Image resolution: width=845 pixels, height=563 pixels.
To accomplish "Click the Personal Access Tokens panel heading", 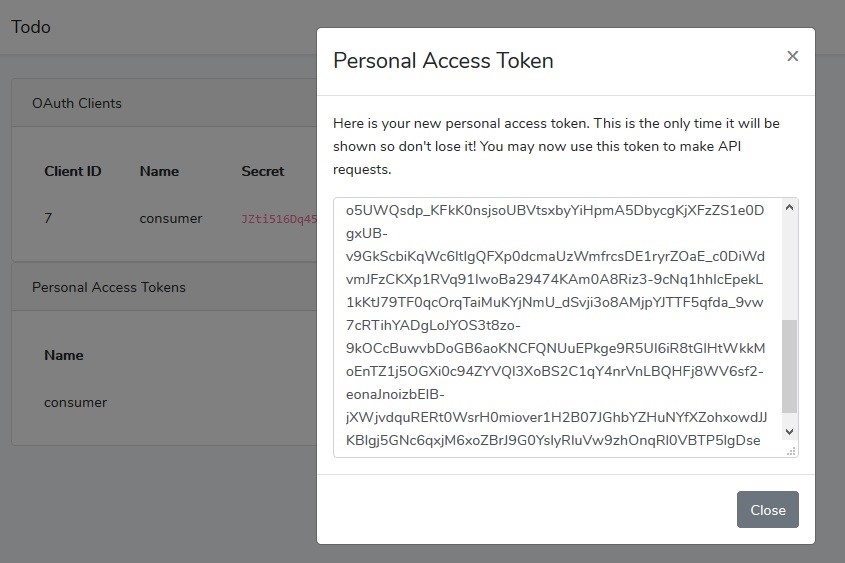I will [x=108, y=287].
